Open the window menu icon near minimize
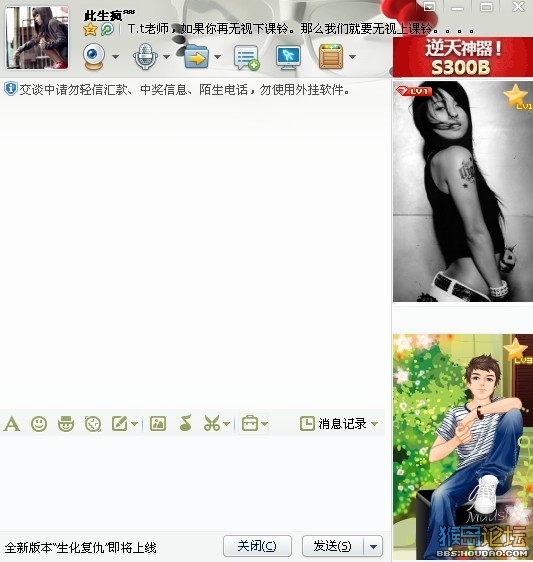Image resolution: width=533 pixels, height=562 pixels. [429, 6]
